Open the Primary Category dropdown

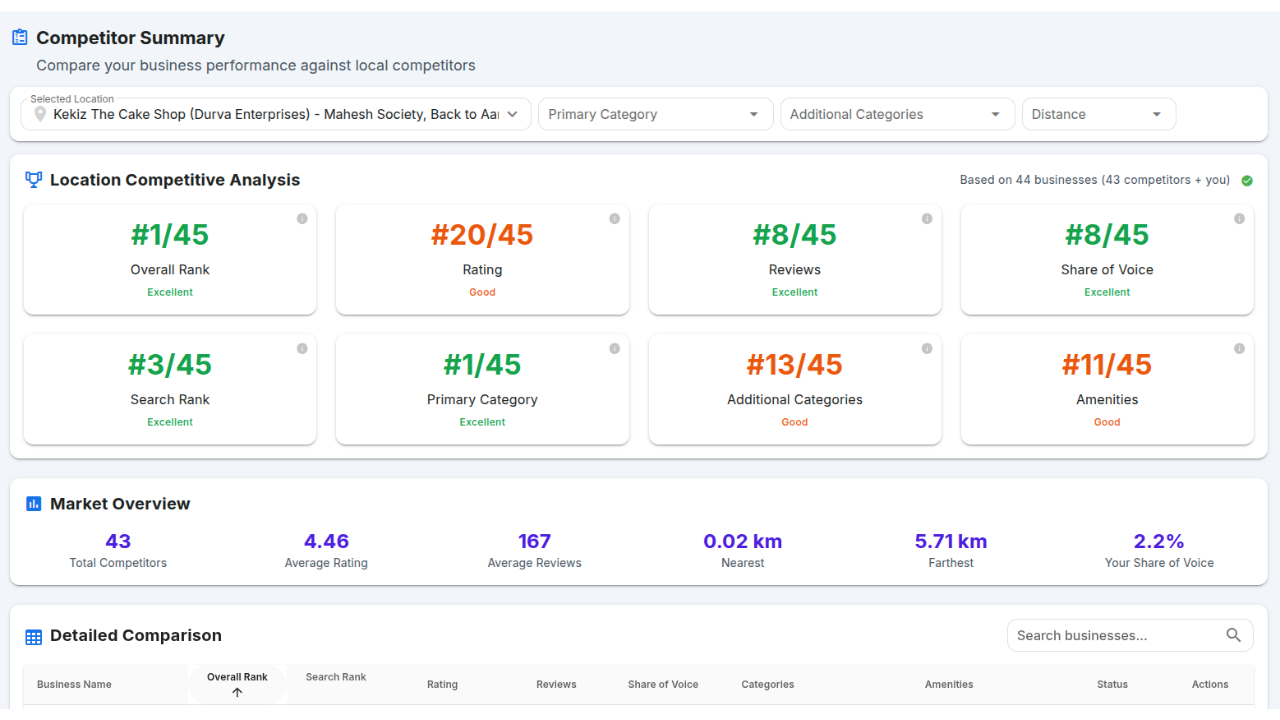click(x=655, y=114)
